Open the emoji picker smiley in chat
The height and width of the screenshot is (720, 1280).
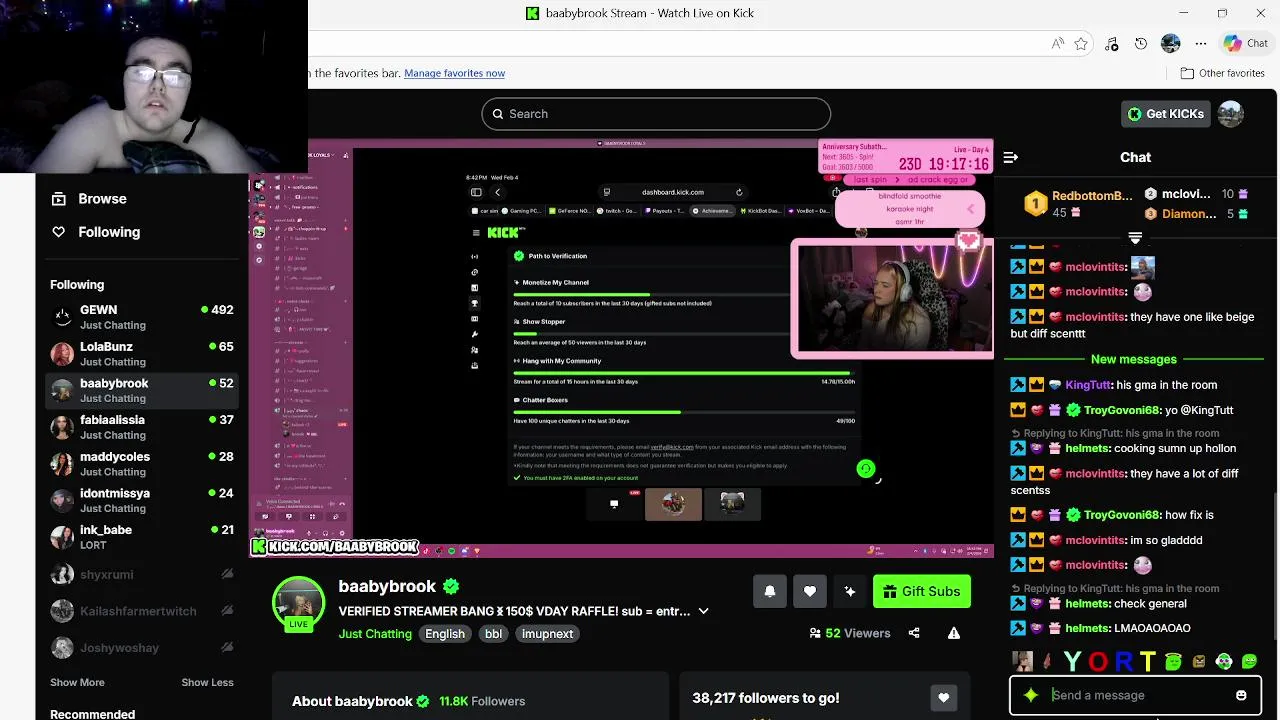tap(1241, 695)
